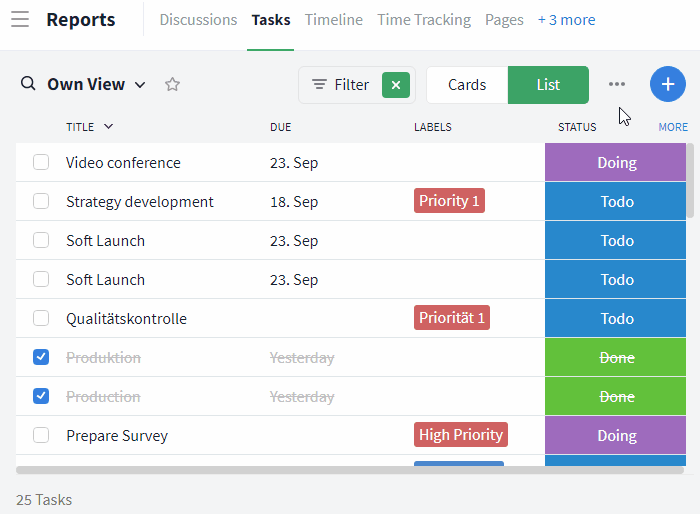Add a new task with plus button
This screenshot has width=700, height=514.
[x=667, y=84]
